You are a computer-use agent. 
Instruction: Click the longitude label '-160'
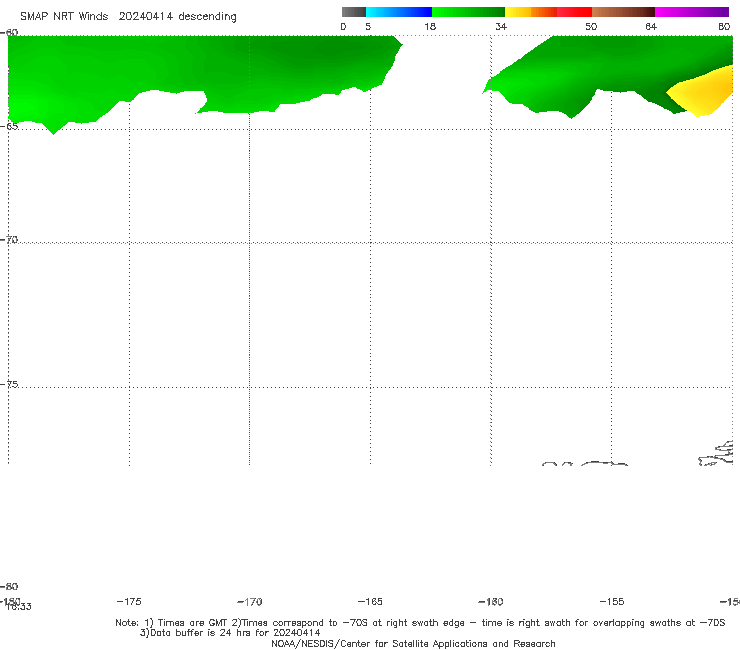coord(491,602)
